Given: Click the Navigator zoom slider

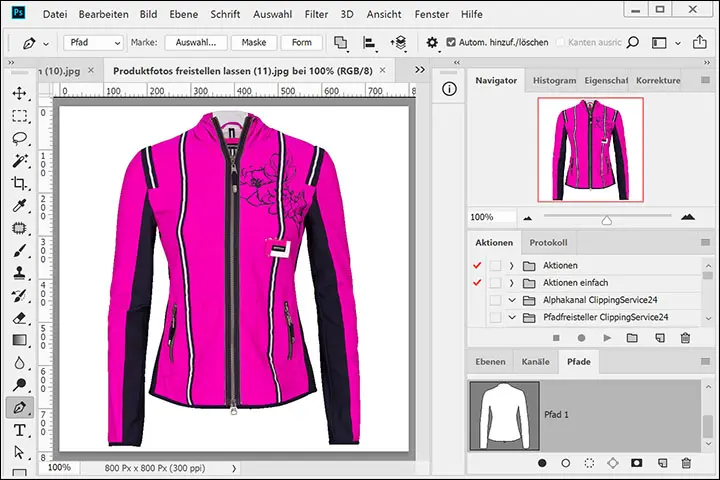Looking at the screenshot, I should [x=606, y=220].
